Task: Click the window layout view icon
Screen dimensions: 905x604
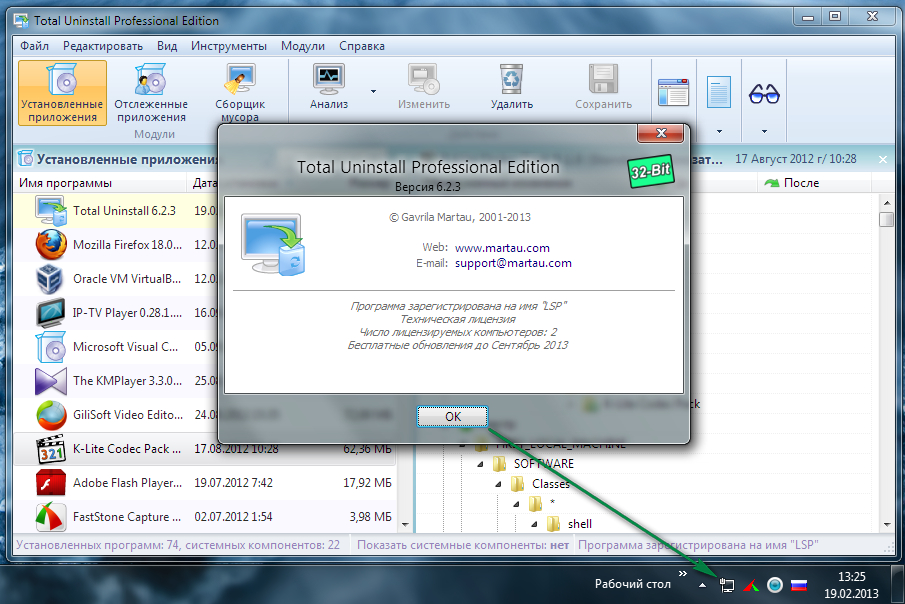Action: tap(673, 92)
